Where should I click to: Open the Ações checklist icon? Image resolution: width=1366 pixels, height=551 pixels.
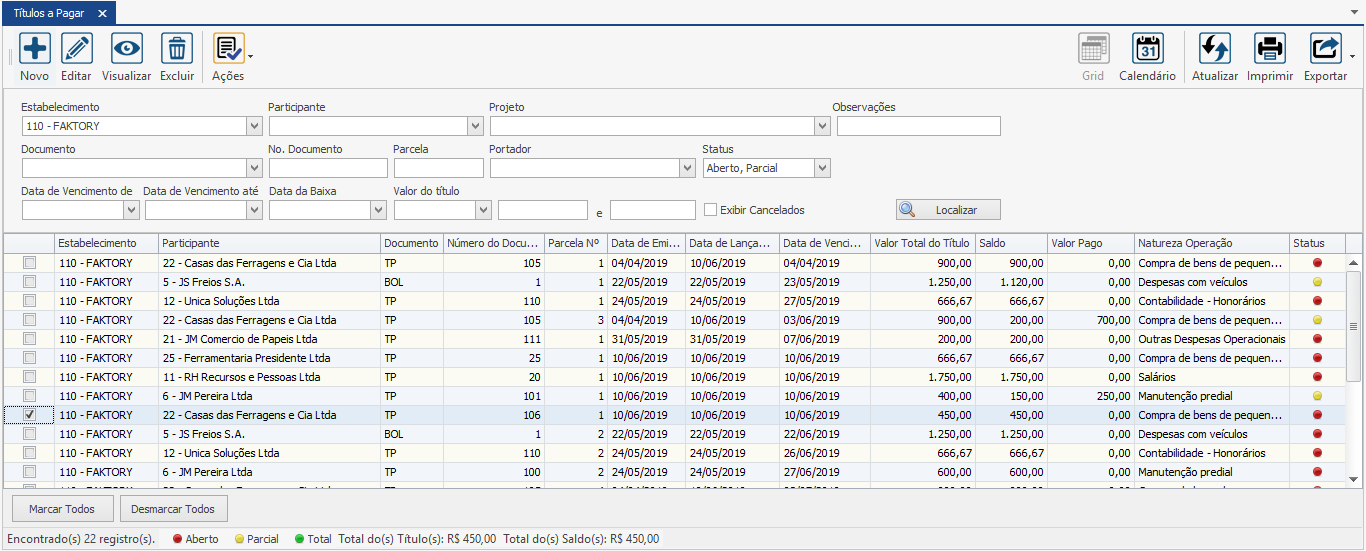(x=228, y=49)
